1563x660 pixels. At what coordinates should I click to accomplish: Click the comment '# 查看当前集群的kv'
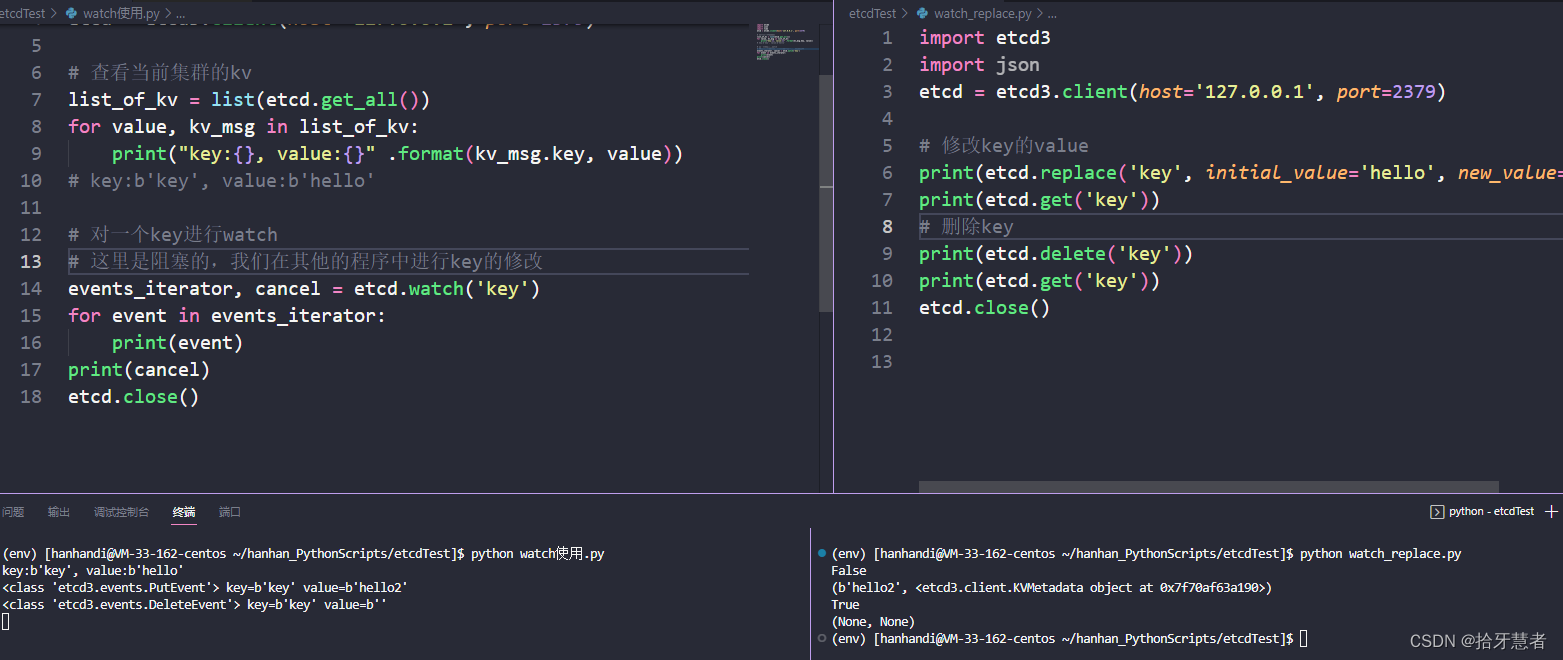160,73
